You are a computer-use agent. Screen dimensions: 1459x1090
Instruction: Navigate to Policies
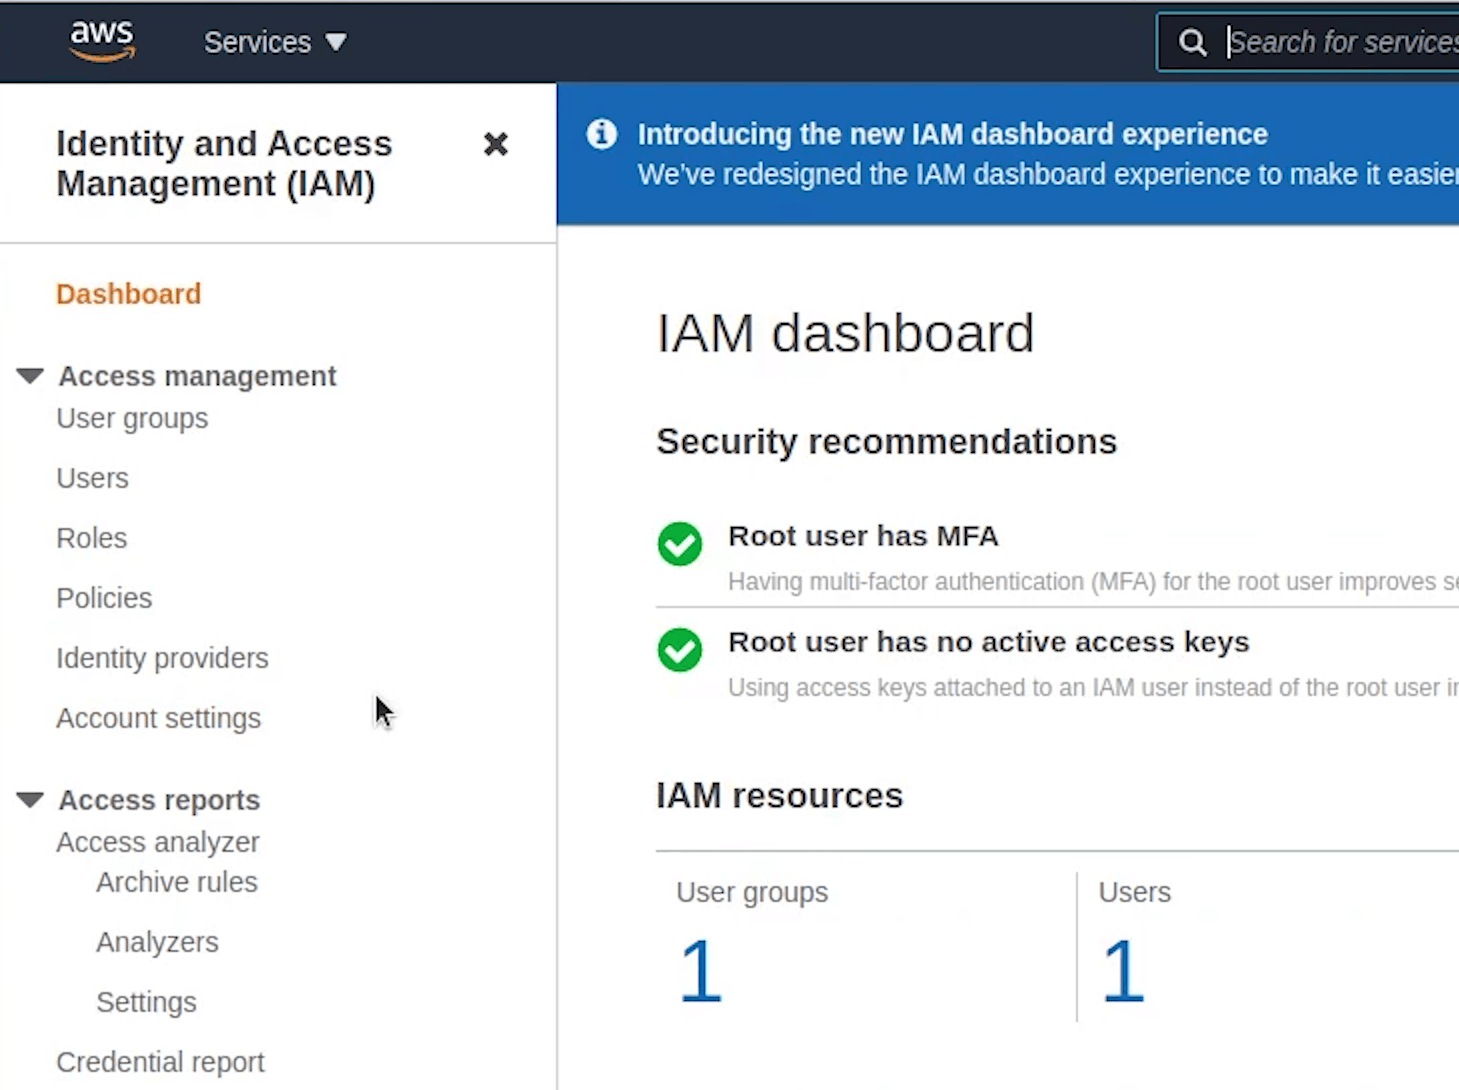104,598
